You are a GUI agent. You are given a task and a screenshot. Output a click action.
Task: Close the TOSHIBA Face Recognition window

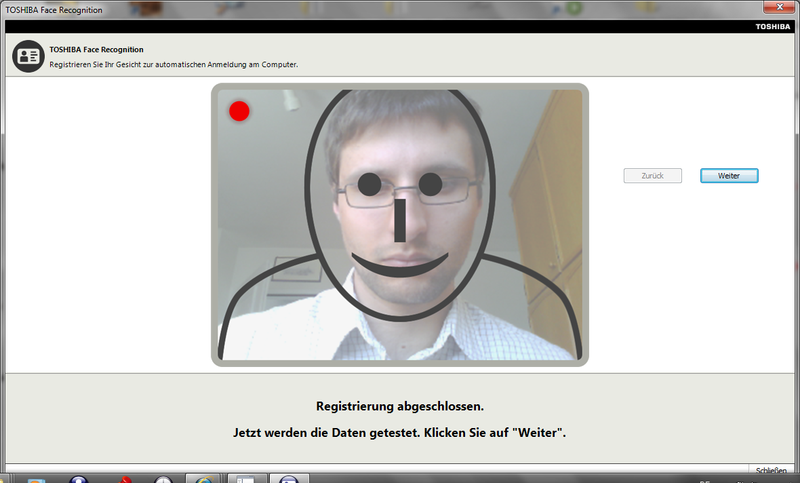pos(780,7)
